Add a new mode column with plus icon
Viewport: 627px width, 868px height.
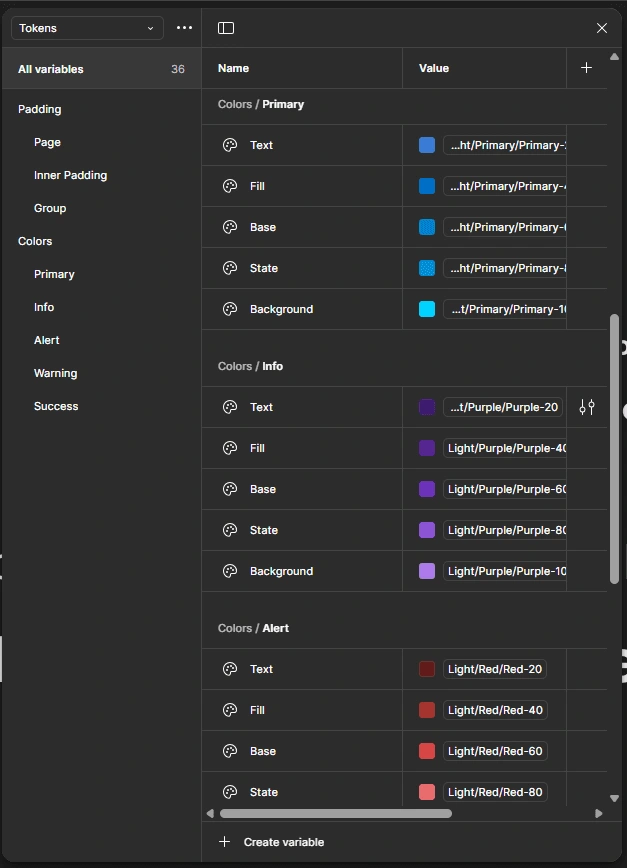(x=586, y=68)
